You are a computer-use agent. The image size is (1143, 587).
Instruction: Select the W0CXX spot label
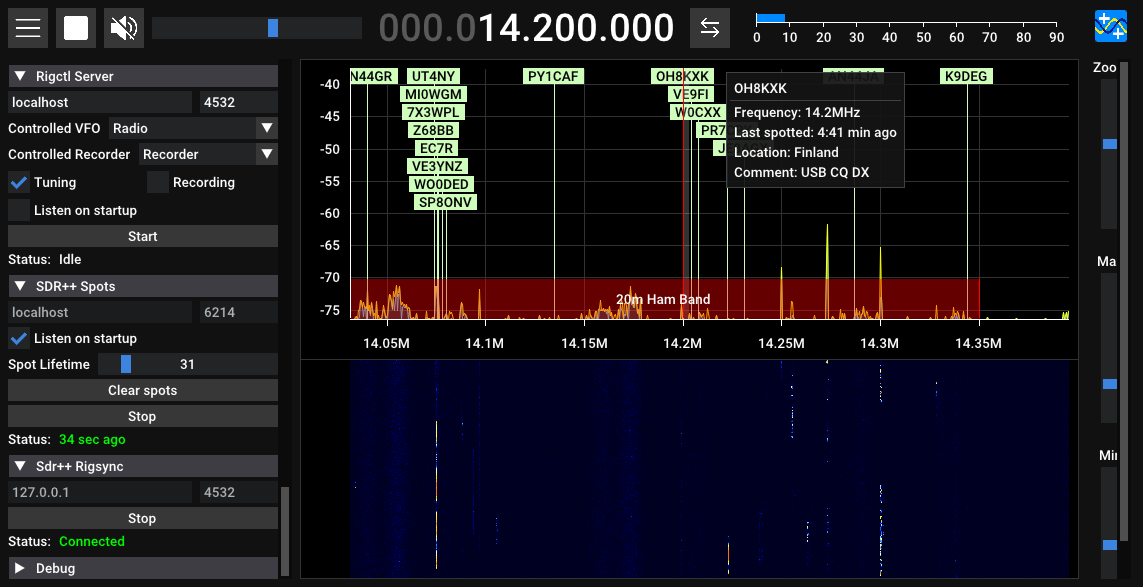[x=698, y=112]
